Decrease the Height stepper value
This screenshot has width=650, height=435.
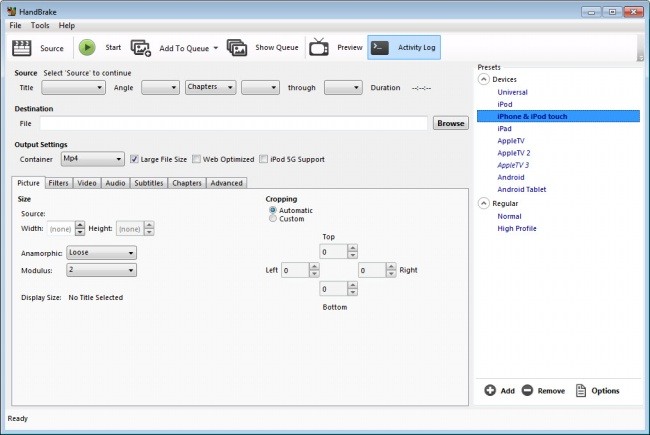click(x=149, y=232)
